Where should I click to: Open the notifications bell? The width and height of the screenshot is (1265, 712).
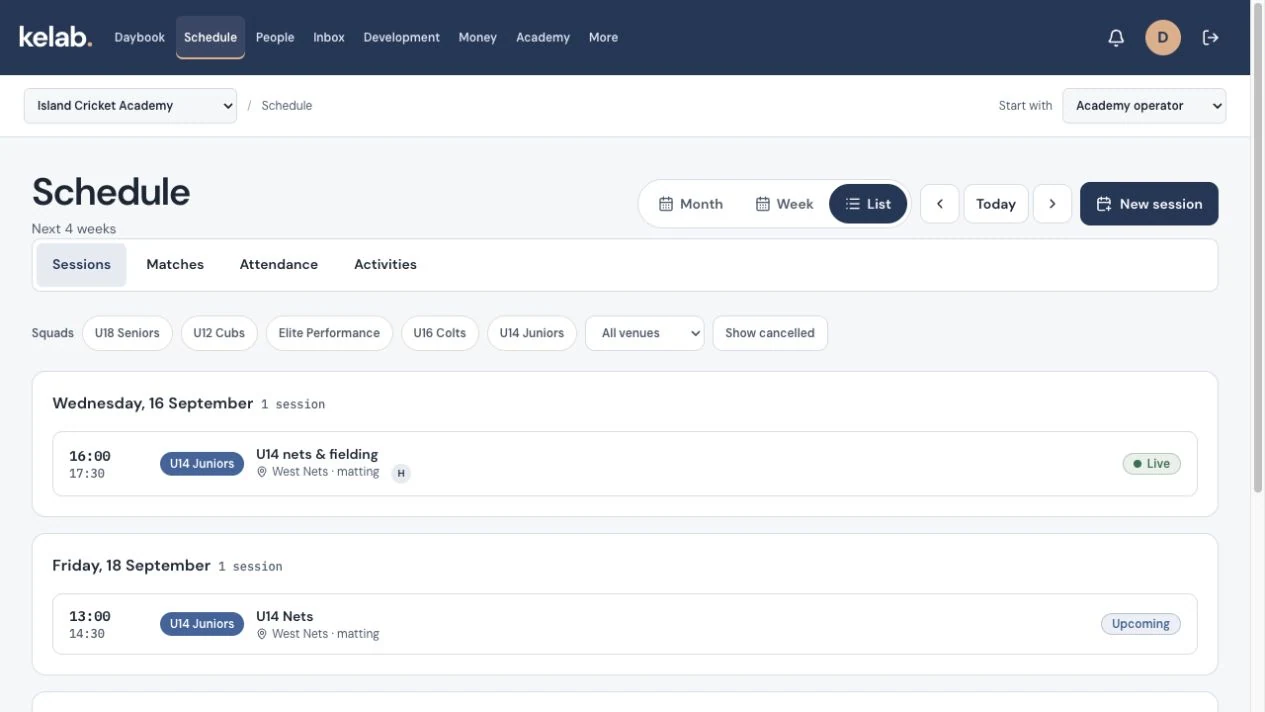(1116, 38)
